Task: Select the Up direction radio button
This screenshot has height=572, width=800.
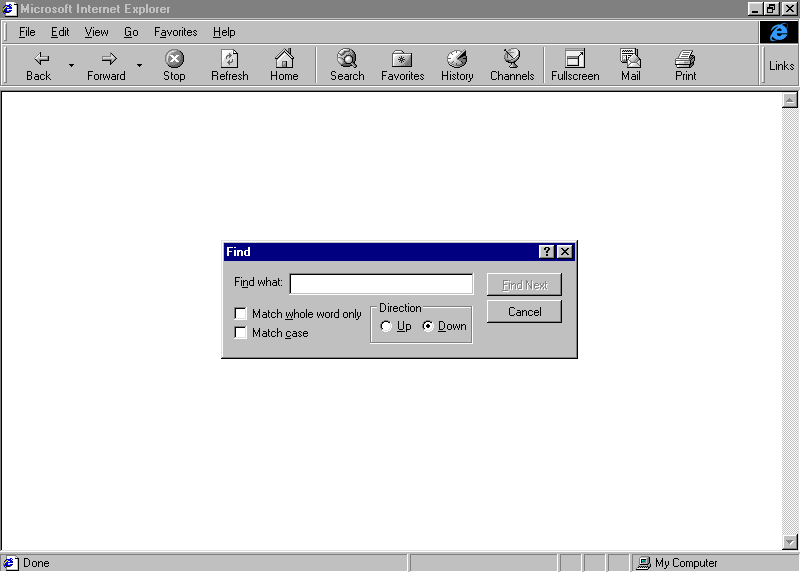Action: tap(386, 326)
